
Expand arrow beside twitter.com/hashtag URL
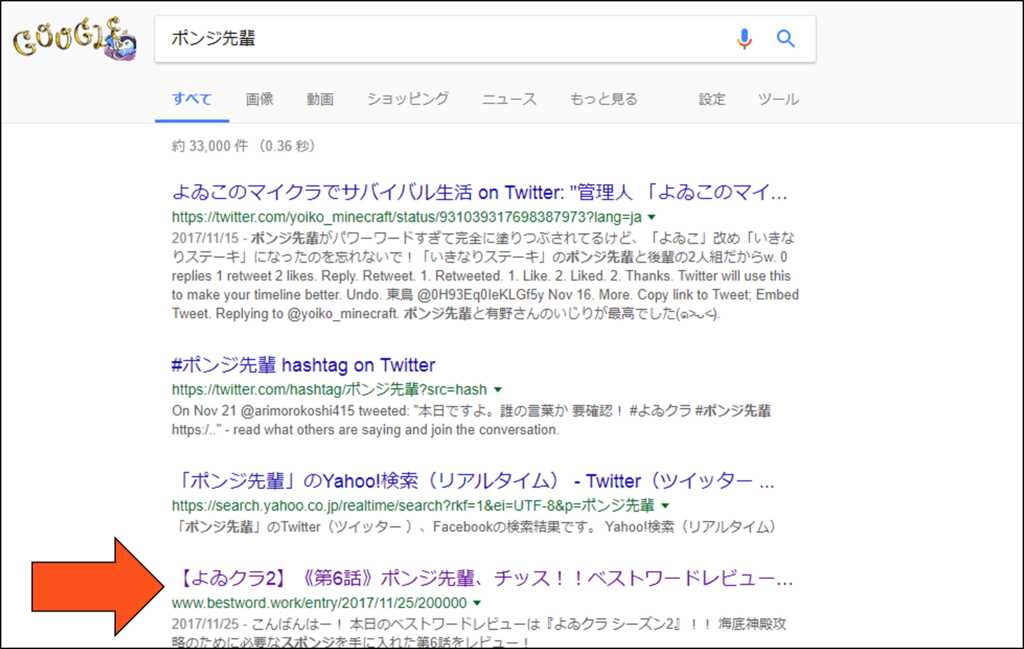(498, 390)
